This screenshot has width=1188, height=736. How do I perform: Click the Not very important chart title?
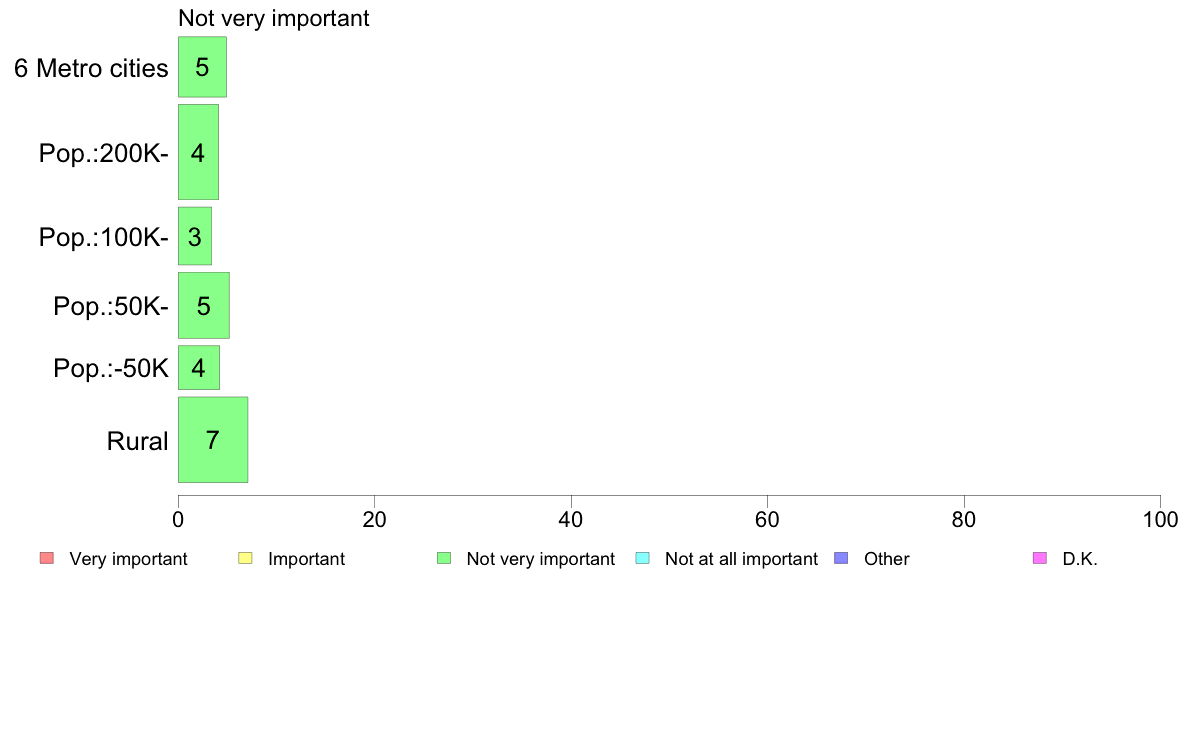point(274,18)
